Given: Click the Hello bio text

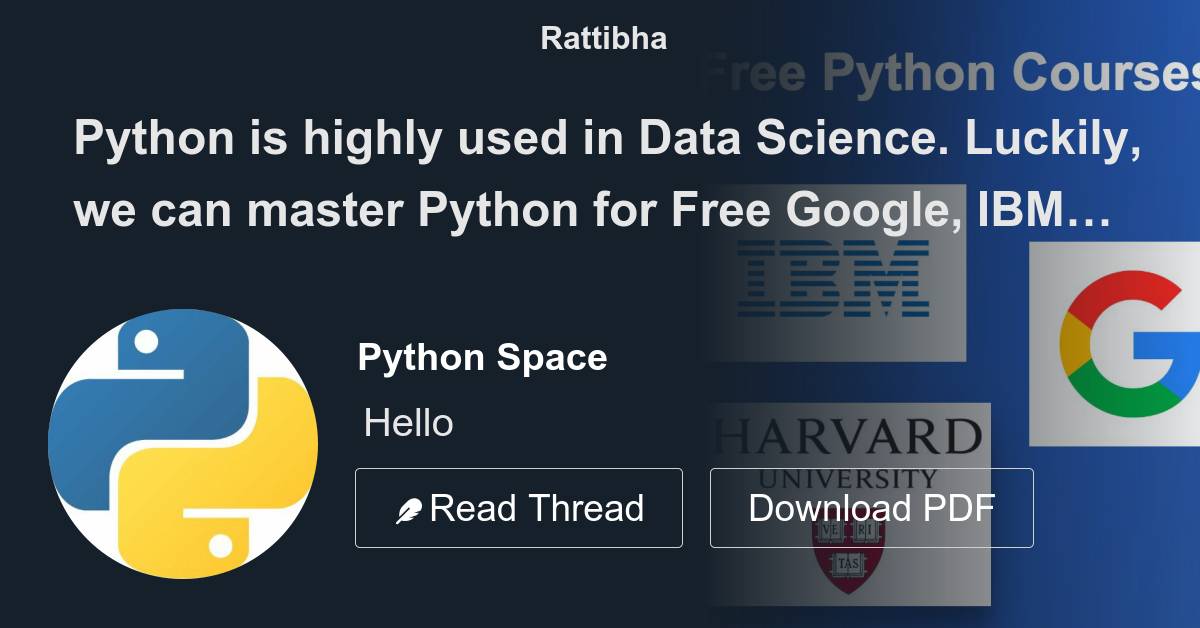Looking at the screenshot, I should click(x=408, y=423).
